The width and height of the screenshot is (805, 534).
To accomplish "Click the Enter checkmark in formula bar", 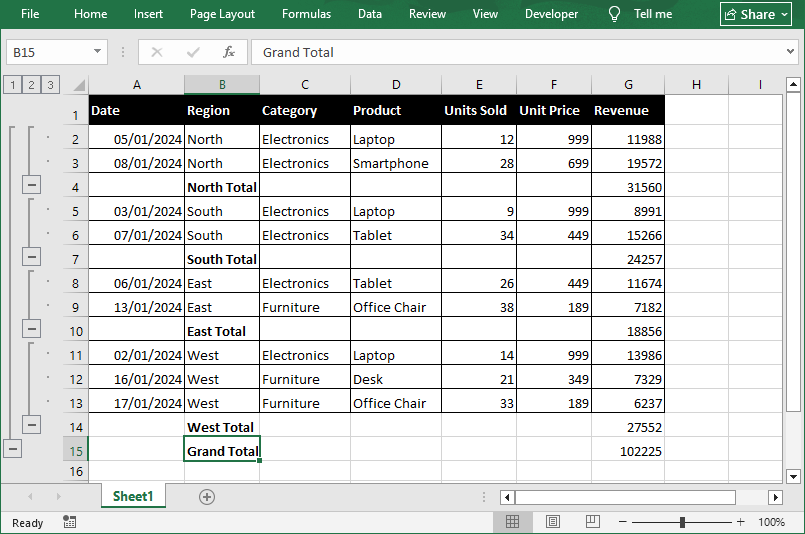I will (193, 52).
